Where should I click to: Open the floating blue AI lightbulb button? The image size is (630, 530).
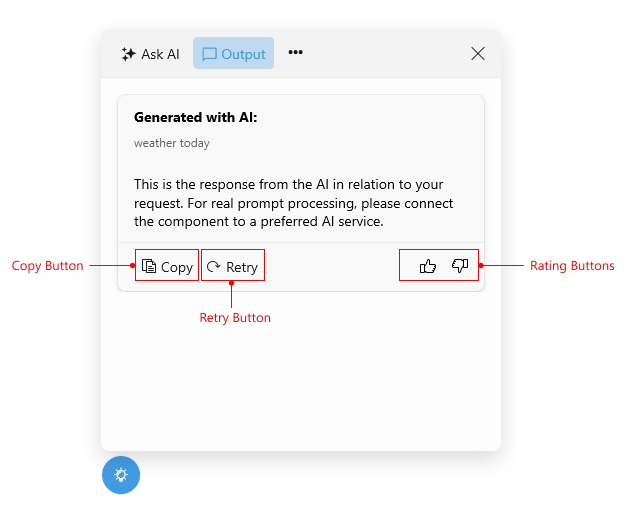click(x=121, y=474)
